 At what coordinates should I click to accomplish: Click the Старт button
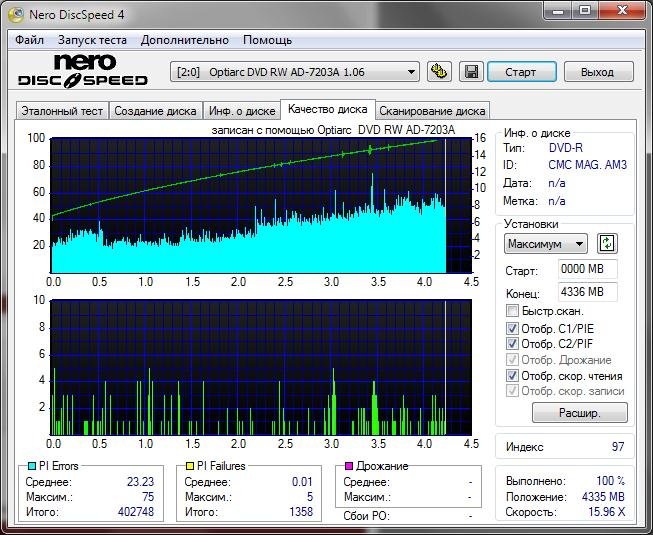[x=521, y=72]
